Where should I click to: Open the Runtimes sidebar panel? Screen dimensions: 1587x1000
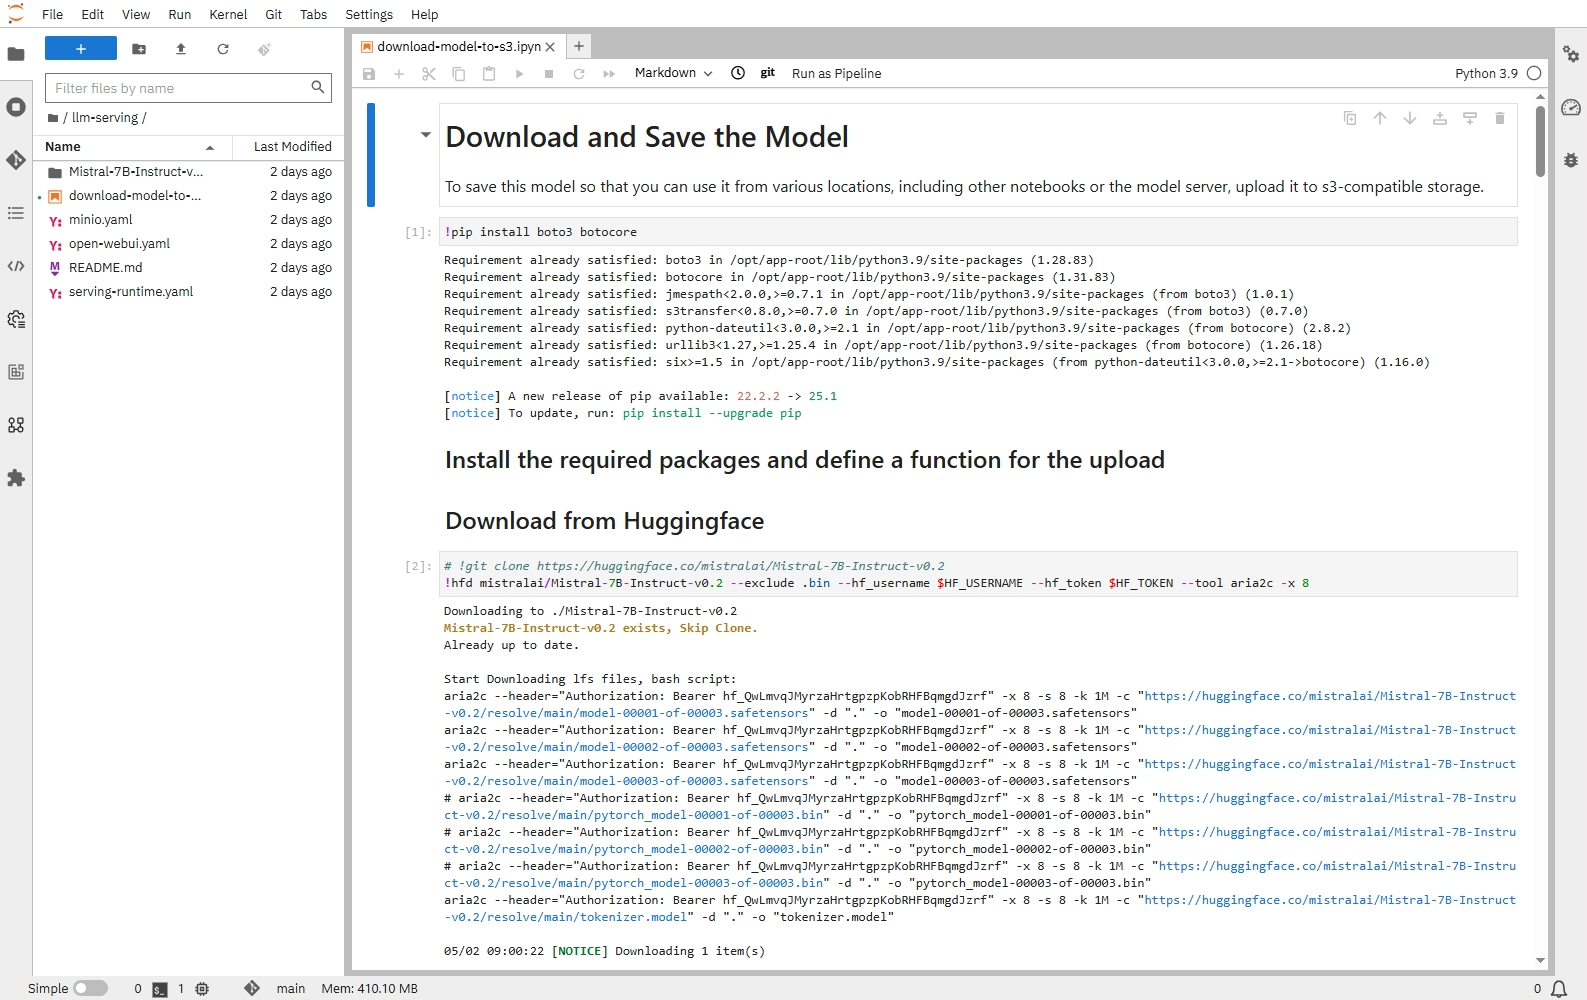[x=16, y=319]
